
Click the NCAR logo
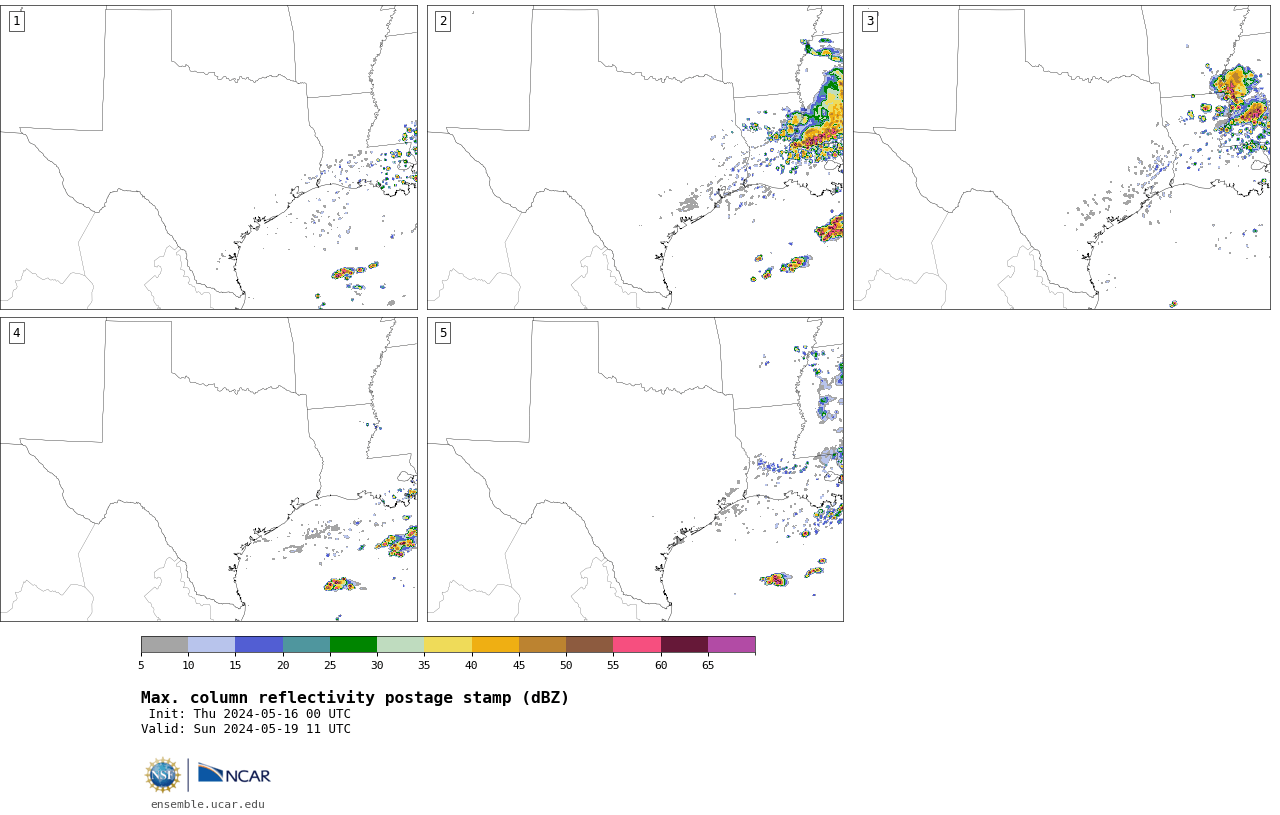click(x=234, y=775)
